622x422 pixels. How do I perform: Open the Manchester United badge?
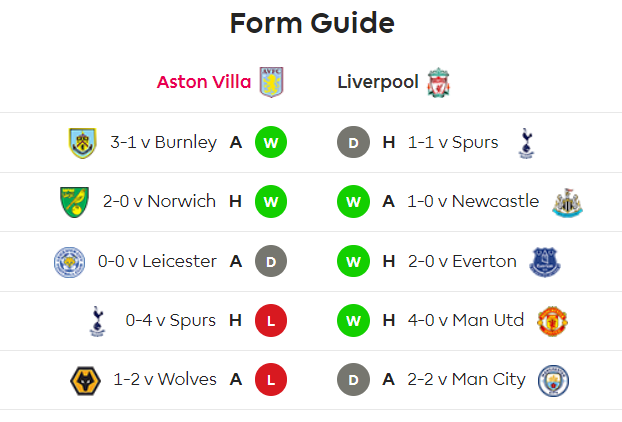552,321
